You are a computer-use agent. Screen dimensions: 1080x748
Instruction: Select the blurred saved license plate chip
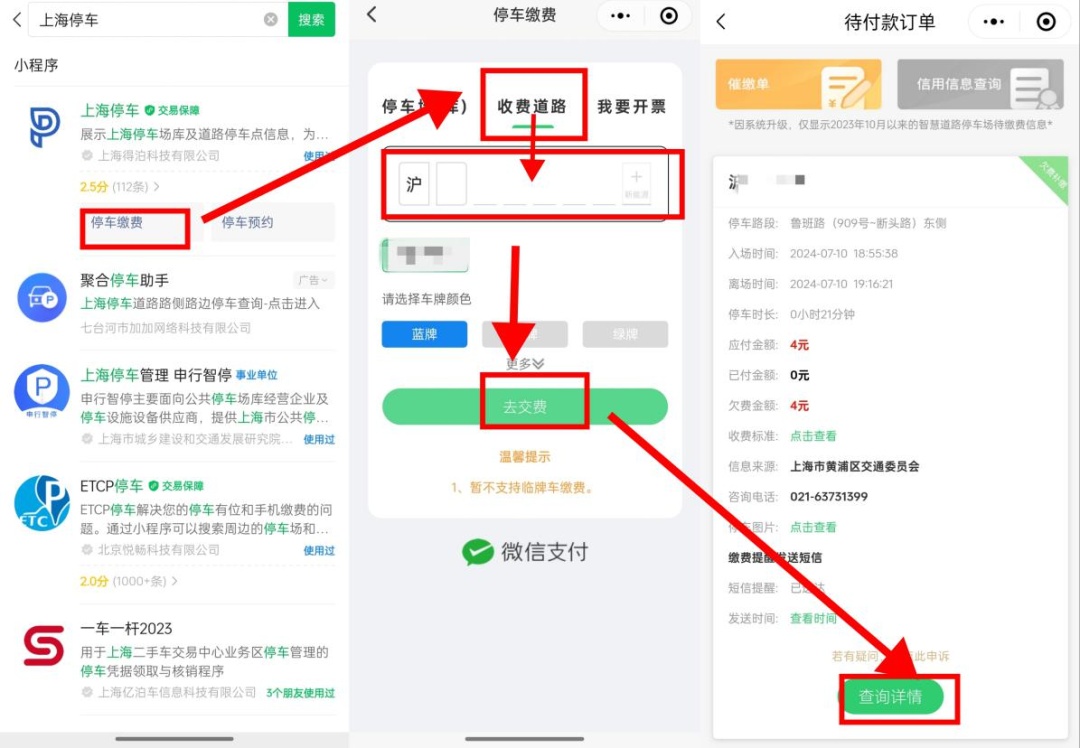425,255
